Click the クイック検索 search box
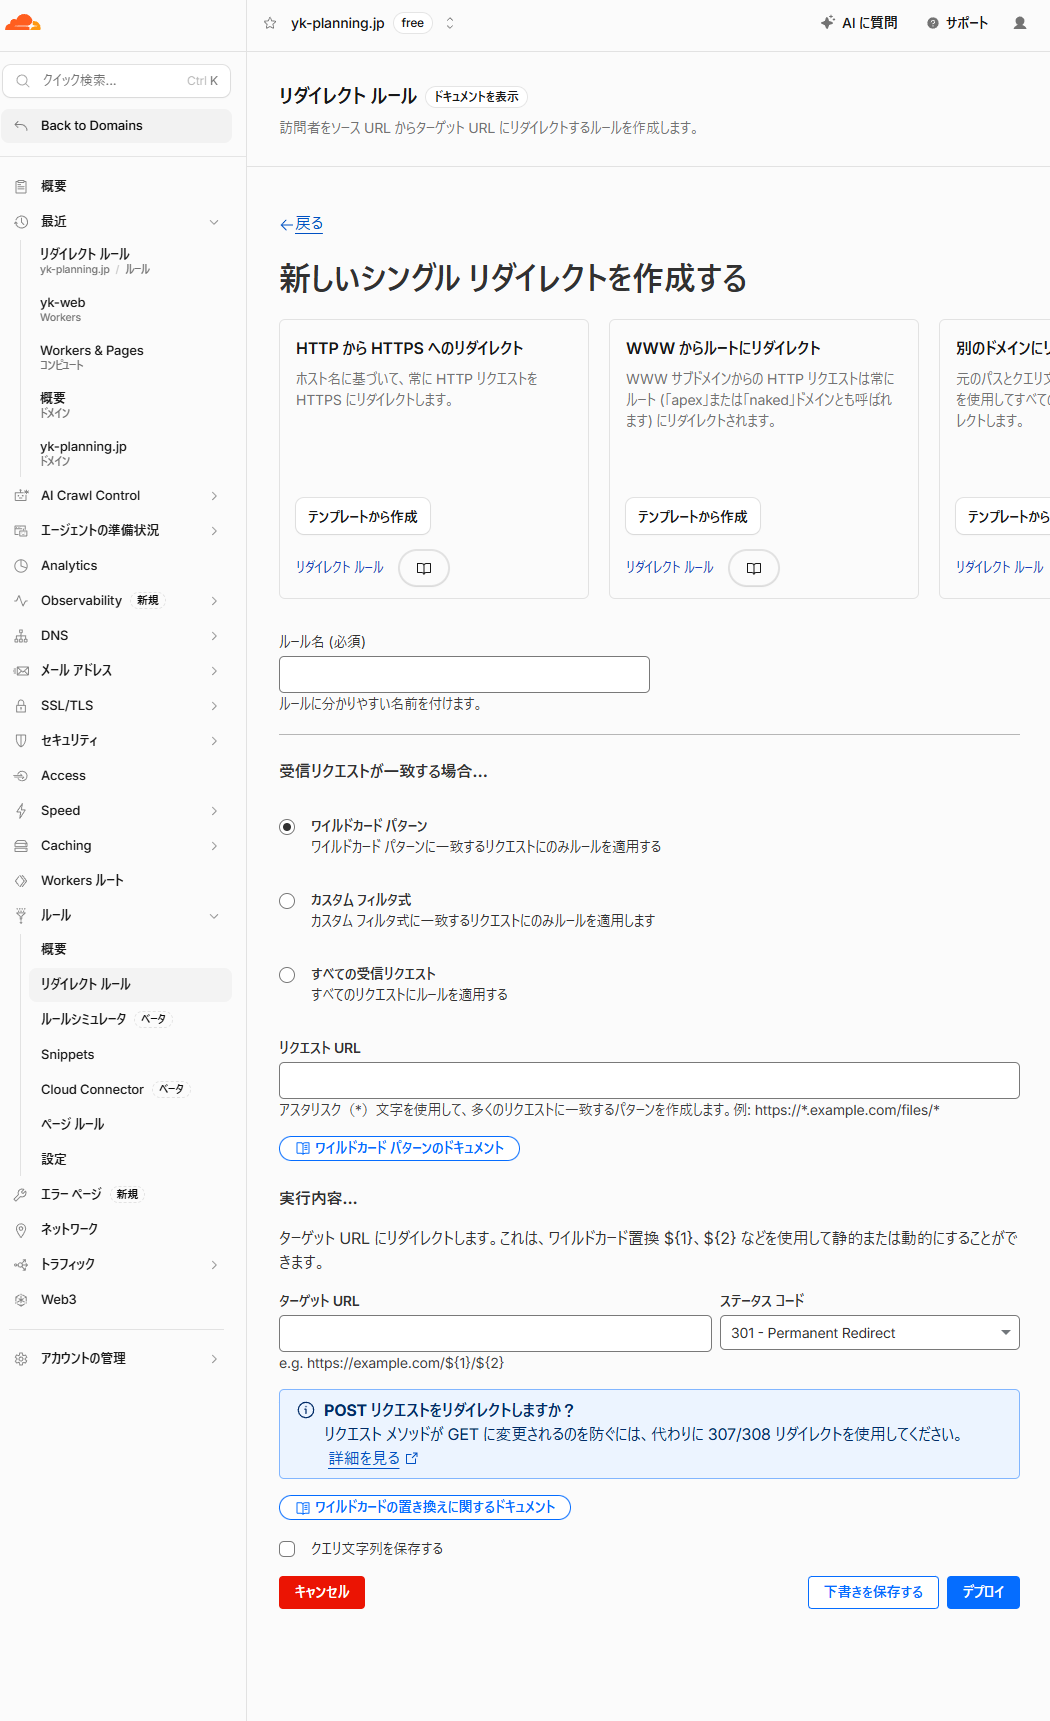This screenshot has height=1721, width=1050. (117, 81)
